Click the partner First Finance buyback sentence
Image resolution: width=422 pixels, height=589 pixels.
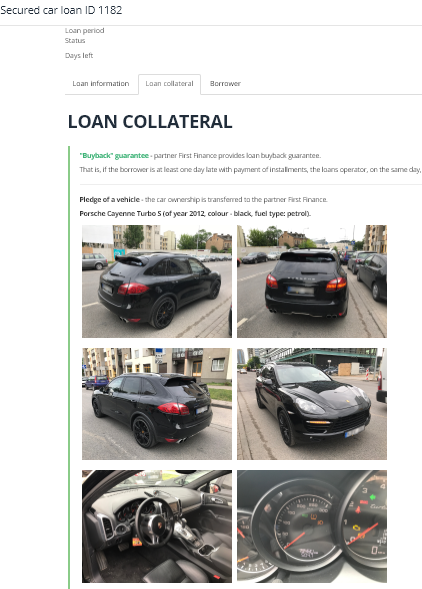(x=237, y=156)
